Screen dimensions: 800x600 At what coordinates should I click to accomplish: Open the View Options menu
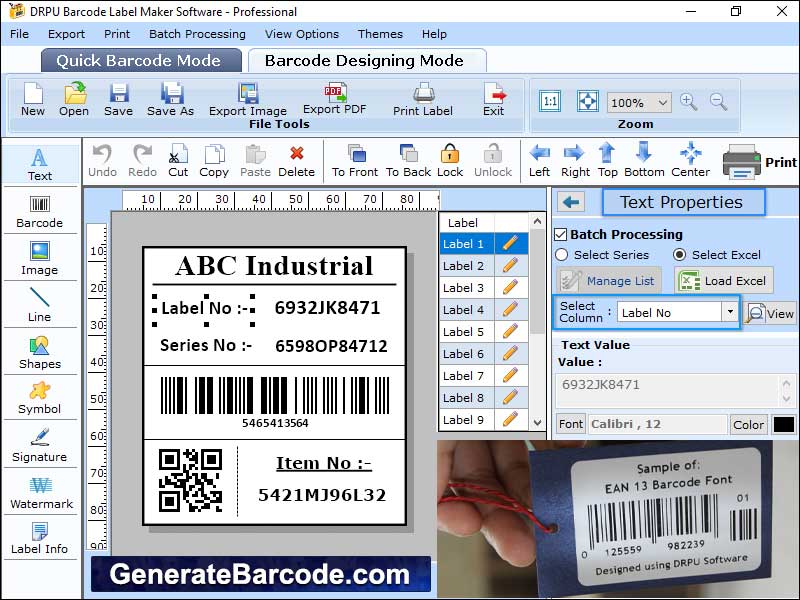pyautogui.click(x=302, y=34)
